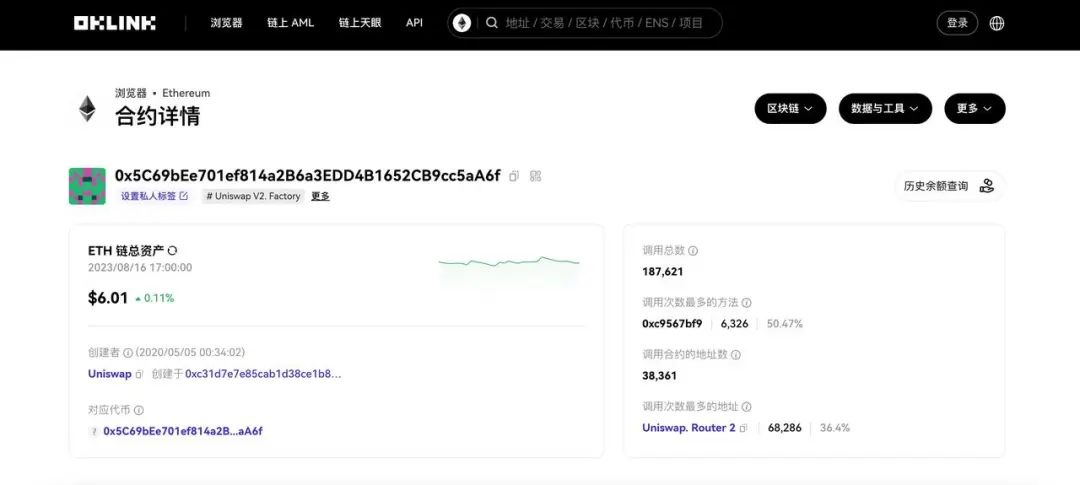The image size is (1080, 485).
Task: Copy the Uniswap creator address
Action: 140,374
